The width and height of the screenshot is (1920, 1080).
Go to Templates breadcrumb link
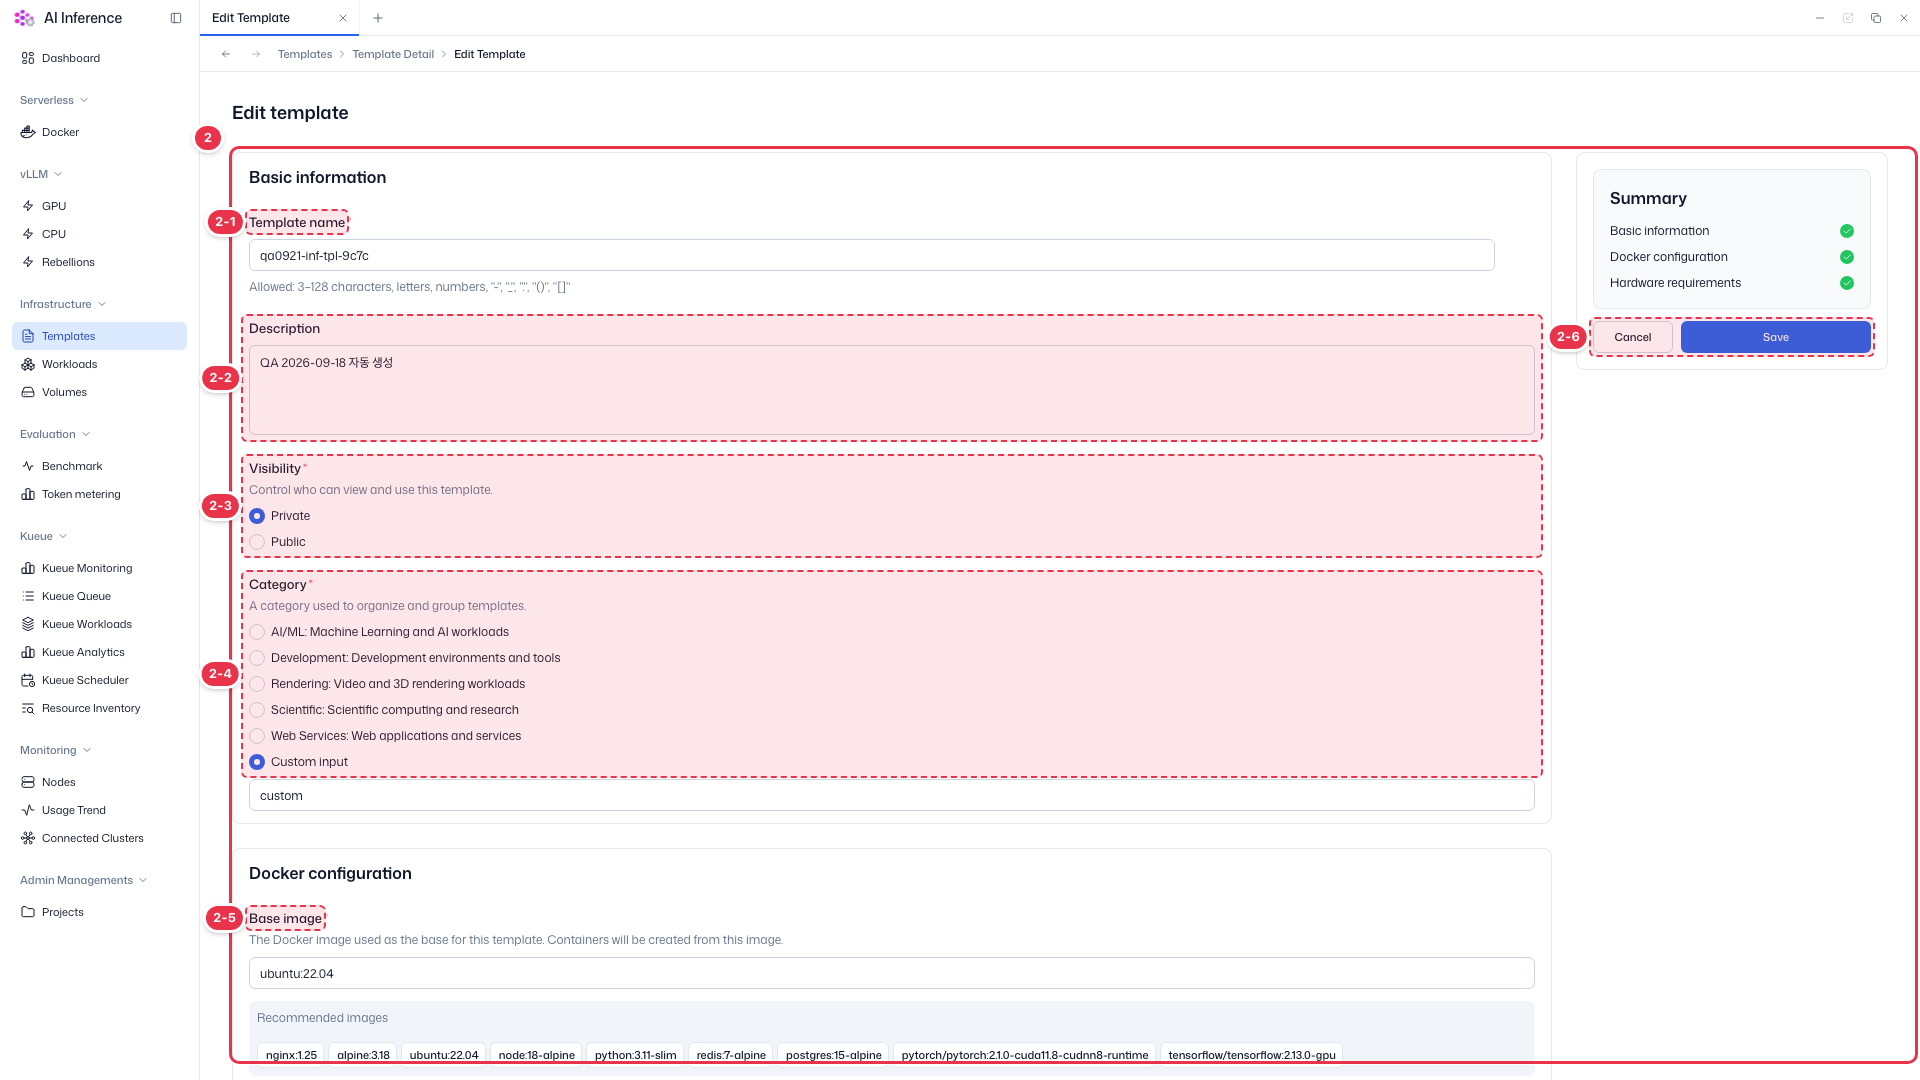click(x=305, y=54)
